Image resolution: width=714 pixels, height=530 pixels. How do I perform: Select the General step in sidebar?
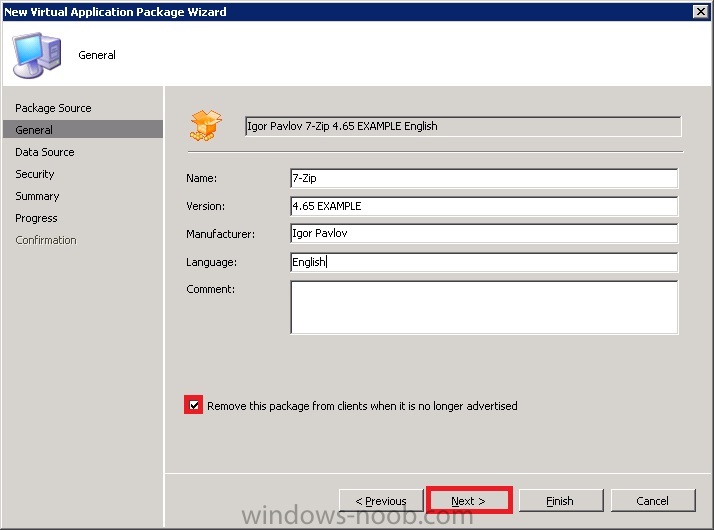[x=82, y=129]
